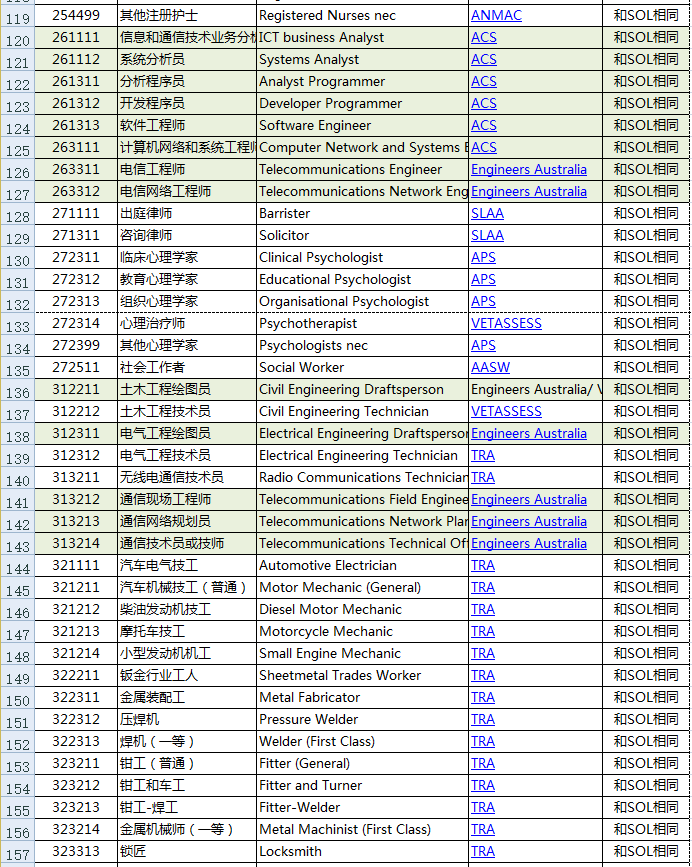Select the cell containing code 272511
Image resolution: width=692 pixels, height=867 pixels.
(76, 368)
